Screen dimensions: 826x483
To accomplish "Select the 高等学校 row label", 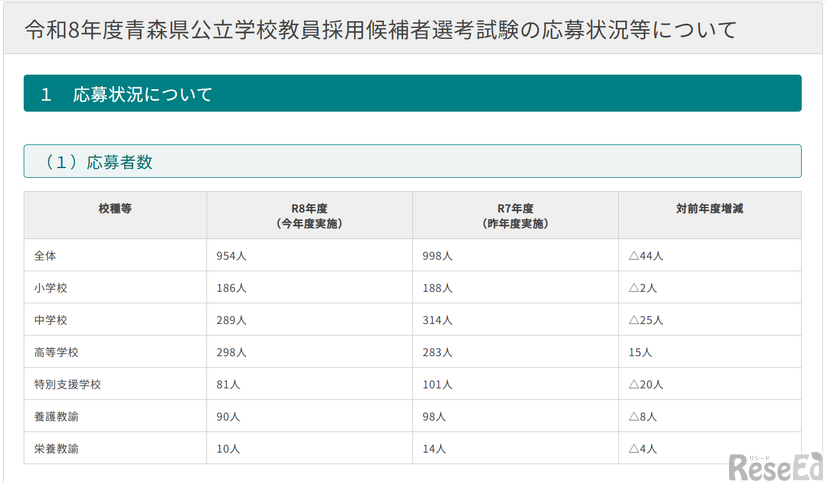I will [56, 352].
